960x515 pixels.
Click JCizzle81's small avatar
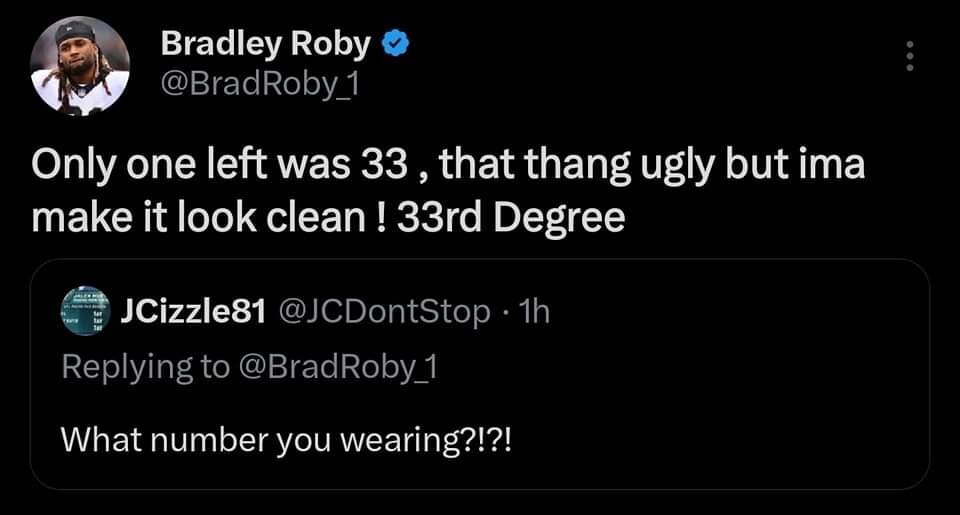(84, 311)
